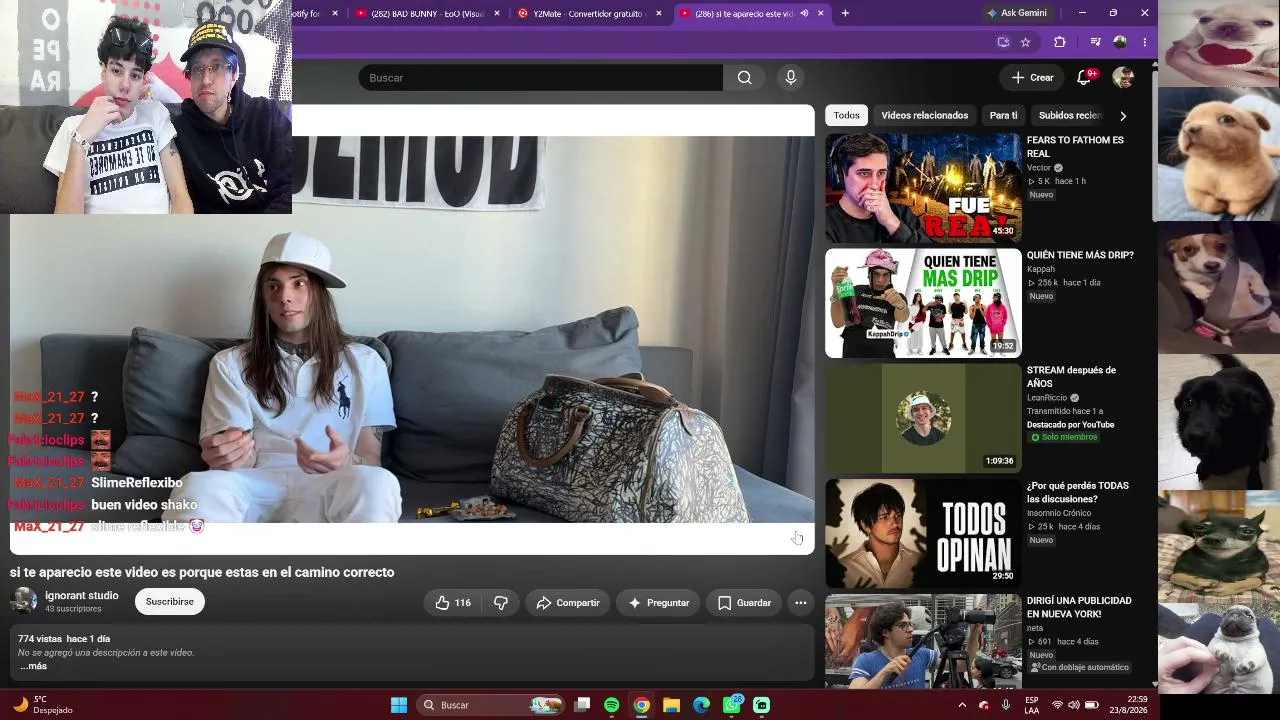Open the New York publicidad video thumbnail
Screen dimensions: 1280x720
coord(923,641)
